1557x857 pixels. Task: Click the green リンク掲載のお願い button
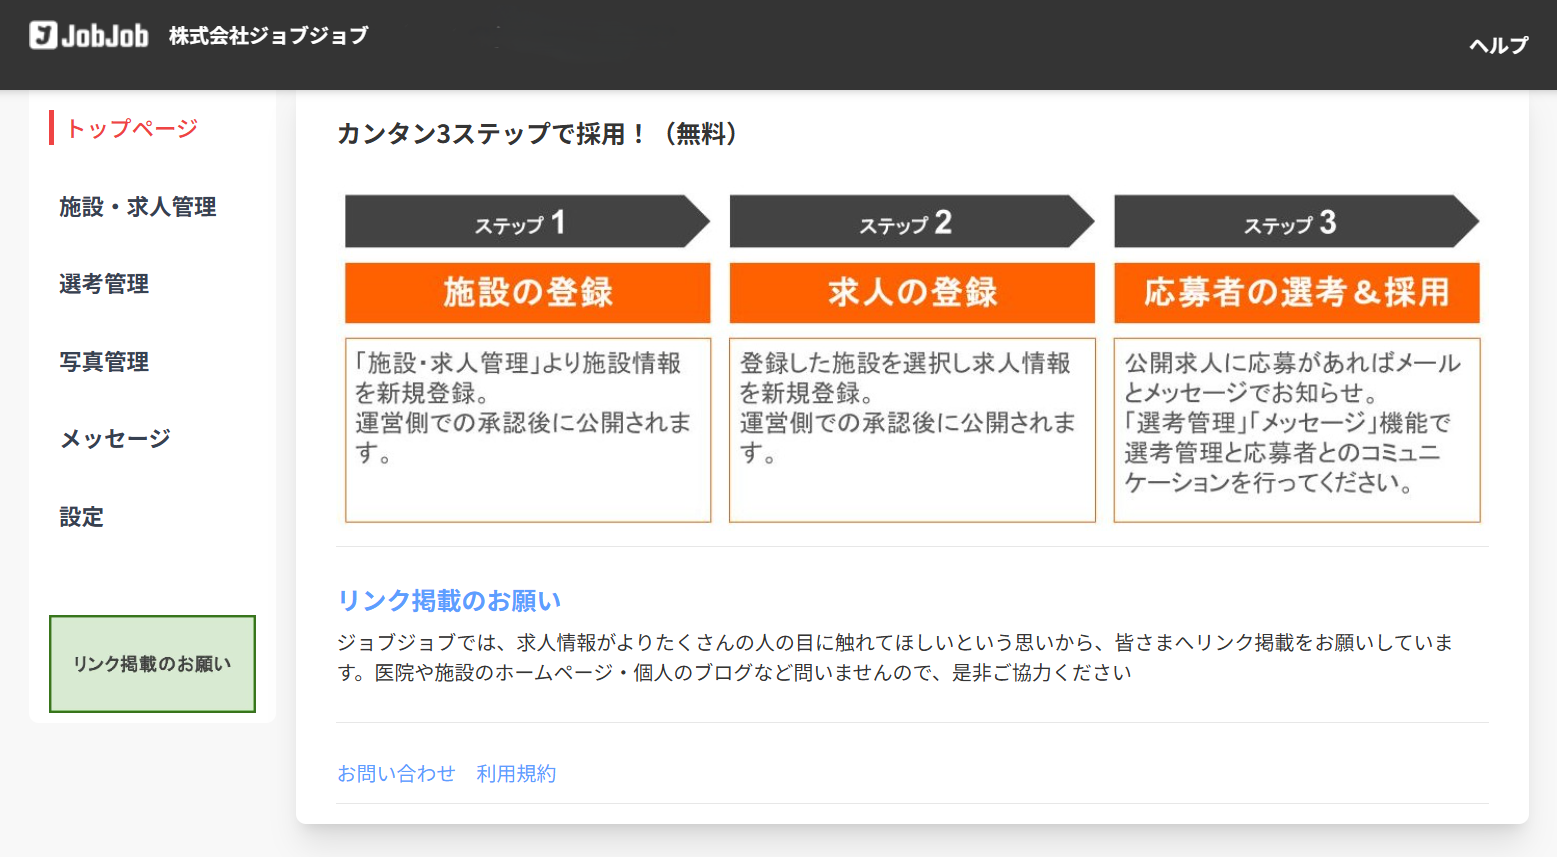click(152, 664)
